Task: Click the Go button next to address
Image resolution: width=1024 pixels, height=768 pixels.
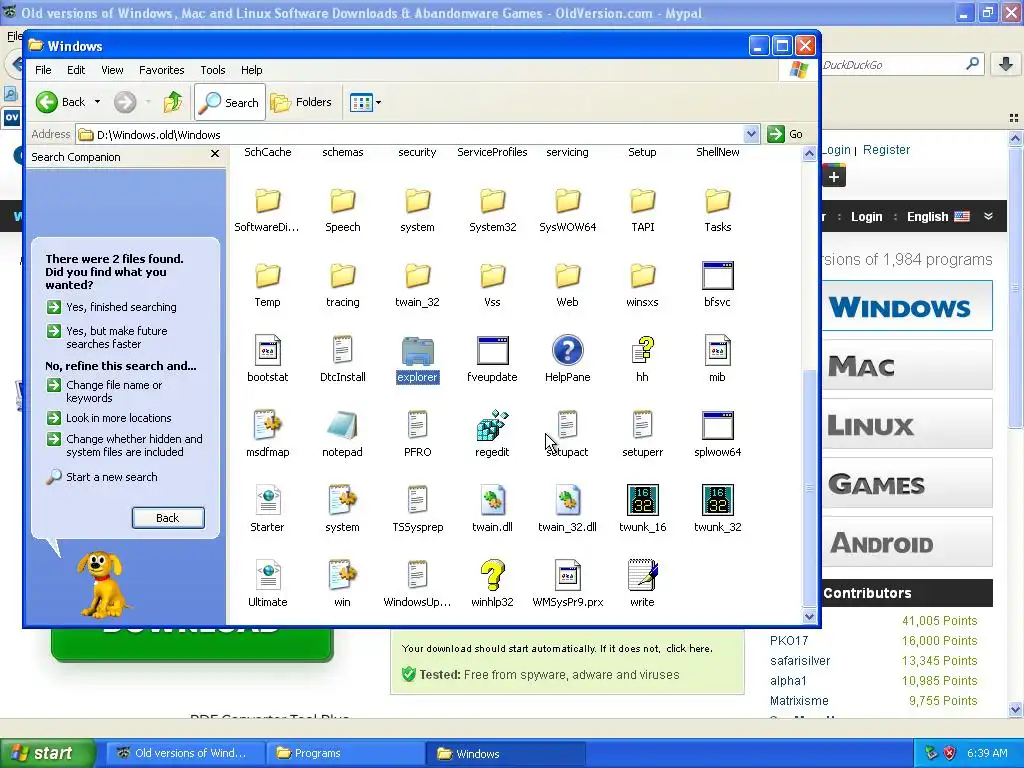Action: 786,134
